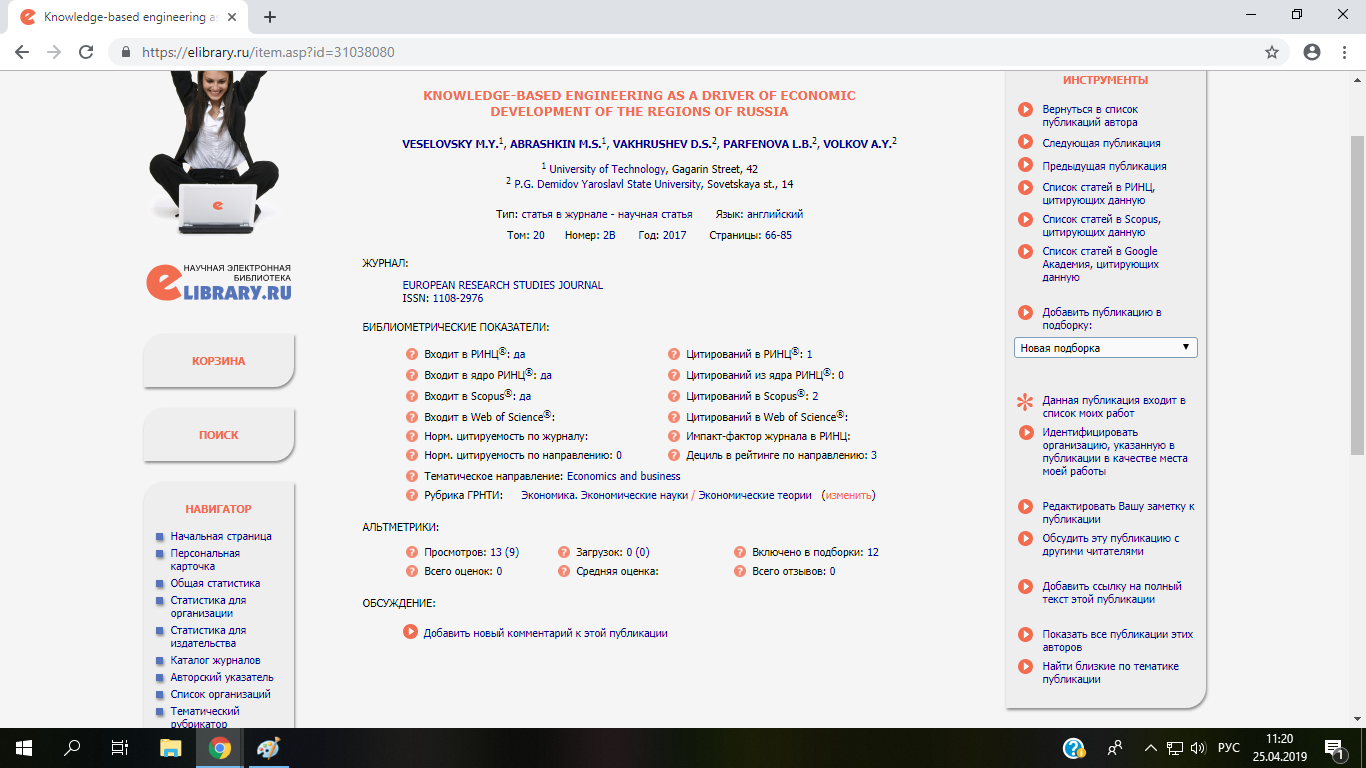The width and height of the screenshot is (1366, 768).
Task: Click arrow icon beside 'Список статей в РИНЦ'
Action: 1025,187
